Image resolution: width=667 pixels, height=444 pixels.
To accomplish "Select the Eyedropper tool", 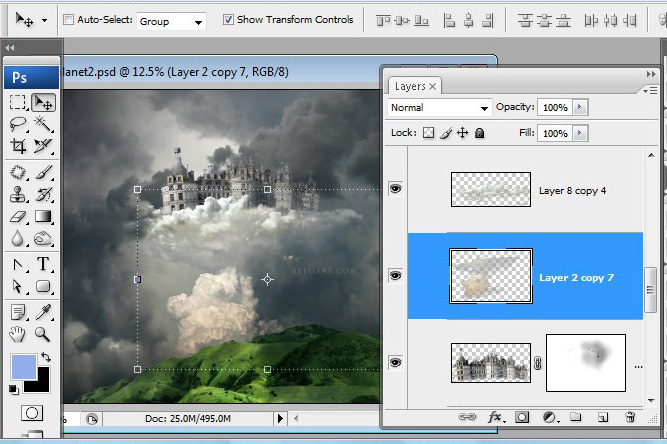I will [43, 313].
